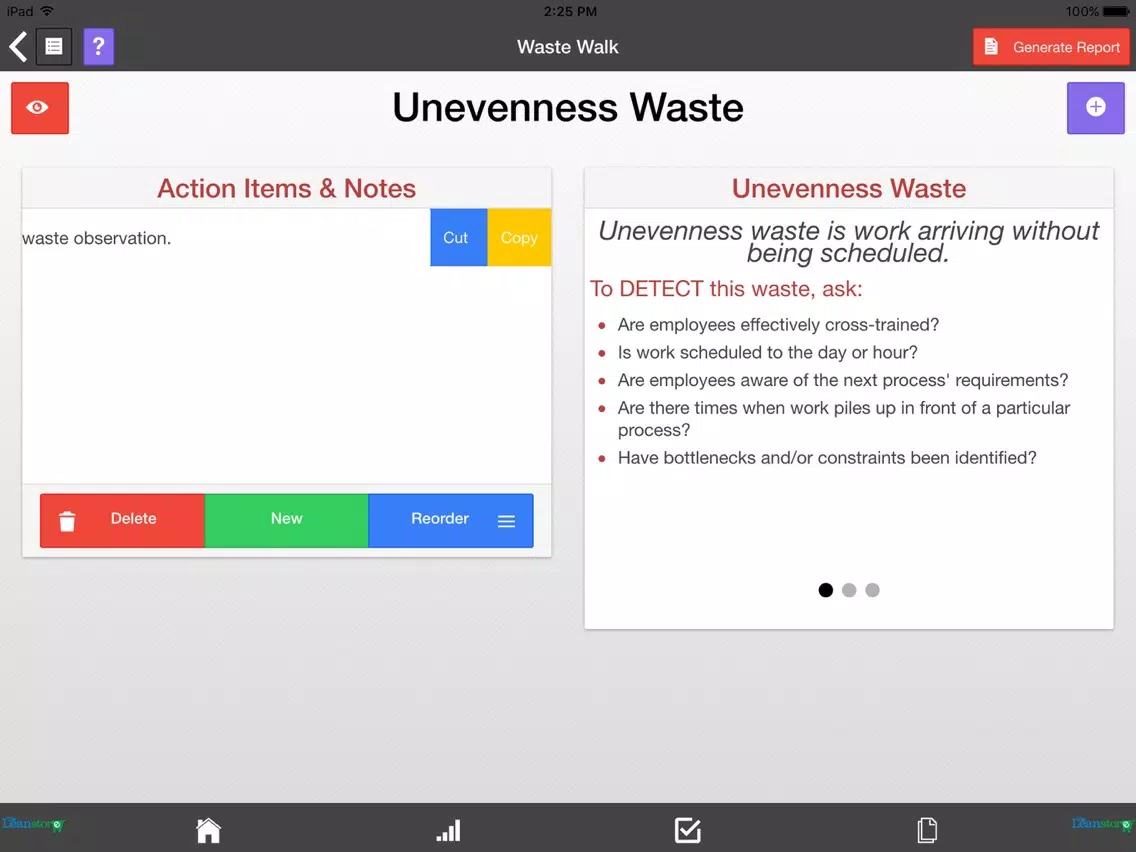1136x852 pixels.
Task: Open the checkmark checklist icon
Action: [x=688, y=830]
